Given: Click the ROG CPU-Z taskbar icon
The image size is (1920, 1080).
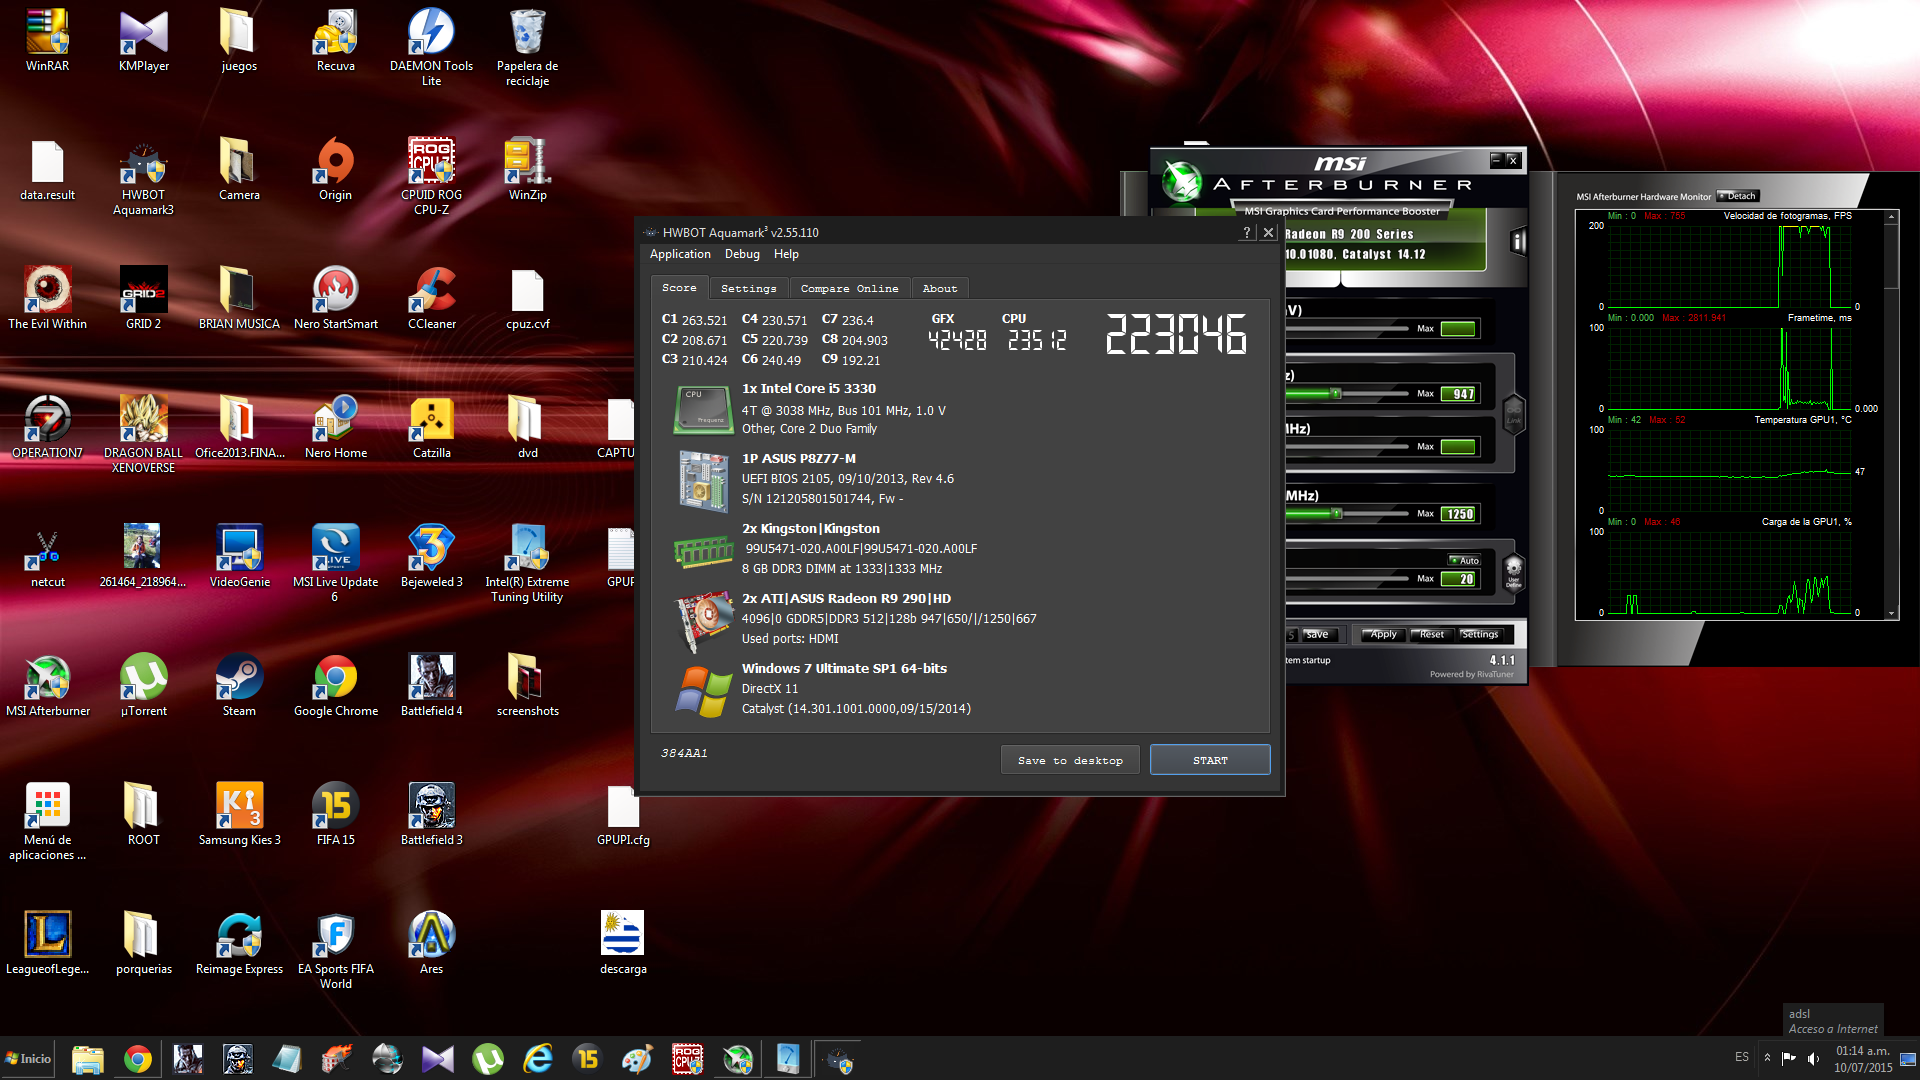Looking at the screenshot, I should (688, 1059).
